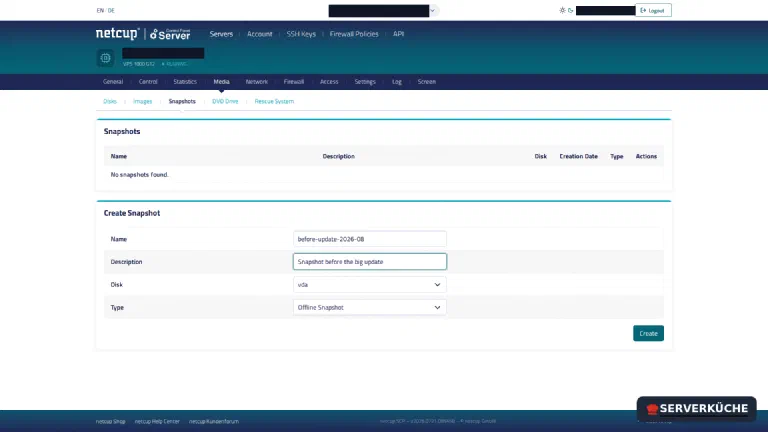The image size is (768, 432).
Task: Go to the Settings tab
Action: pyautogui.click(x=365, y=82)
